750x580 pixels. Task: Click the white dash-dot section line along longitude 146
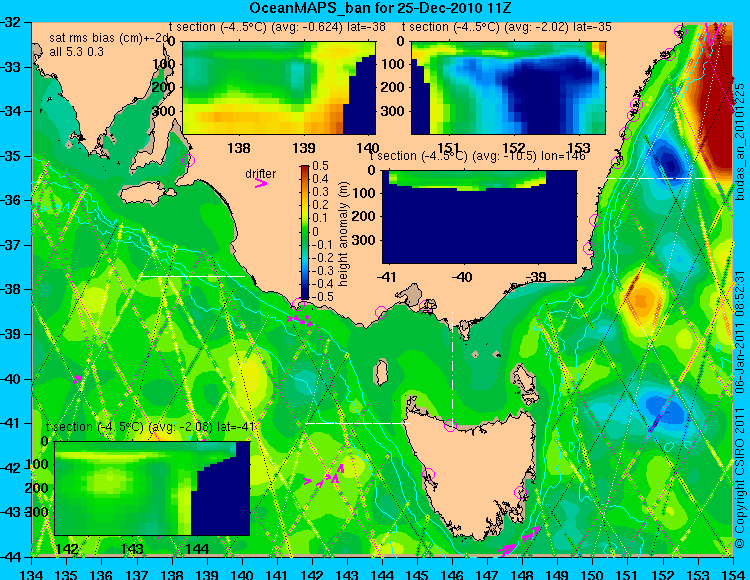[x=452, y=368]
